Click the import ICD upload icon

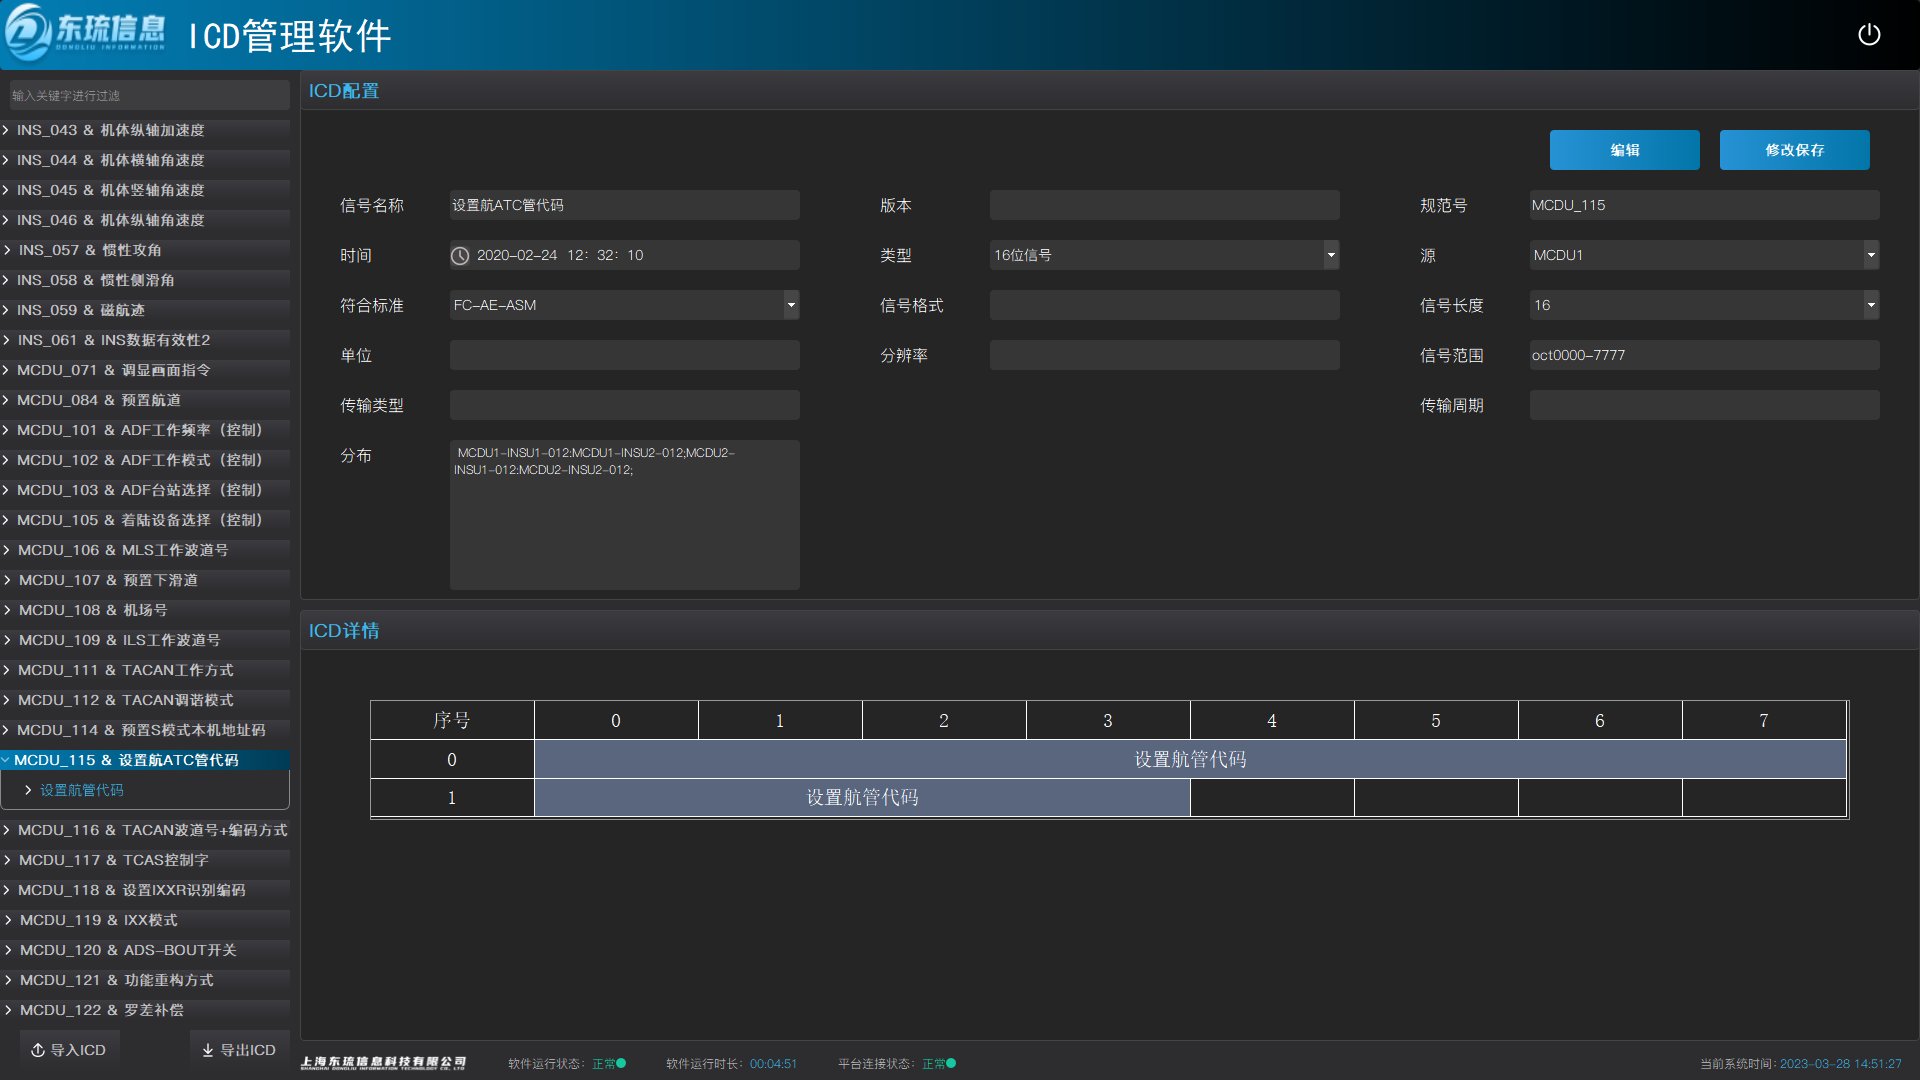[x=38, y=1050]
